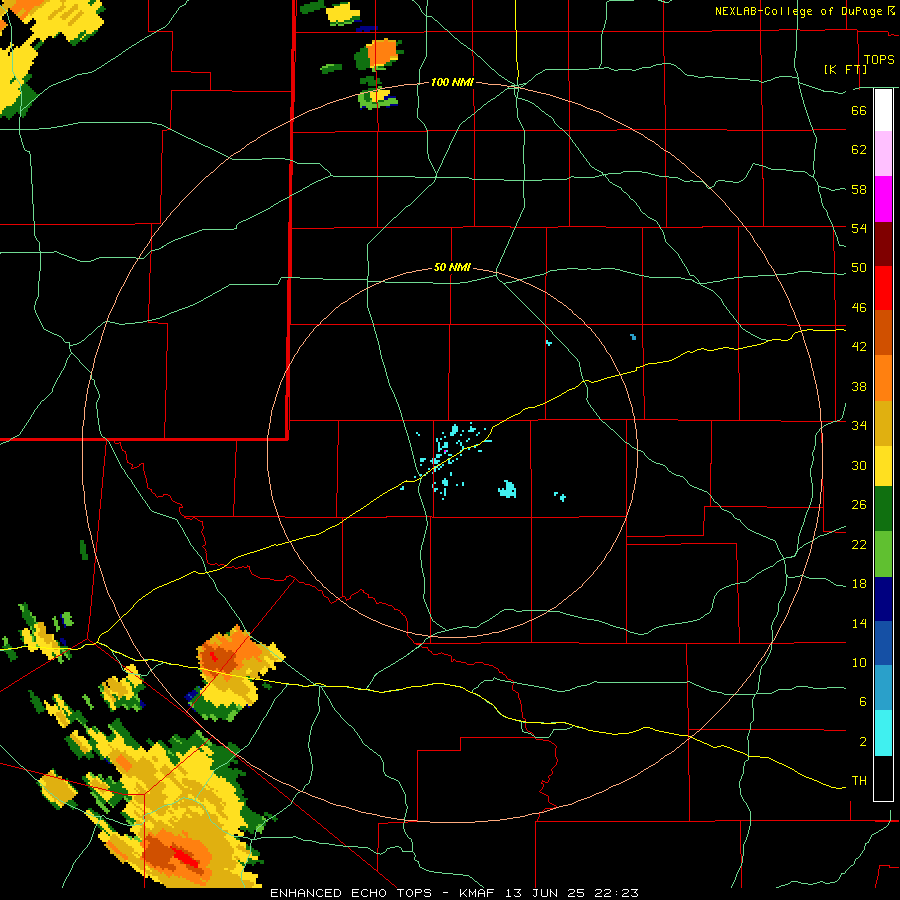Image resolution: width=900 pixels, height=900 pixels.
Task: Click the legend value 62
Action: click(x=859, y=150)
